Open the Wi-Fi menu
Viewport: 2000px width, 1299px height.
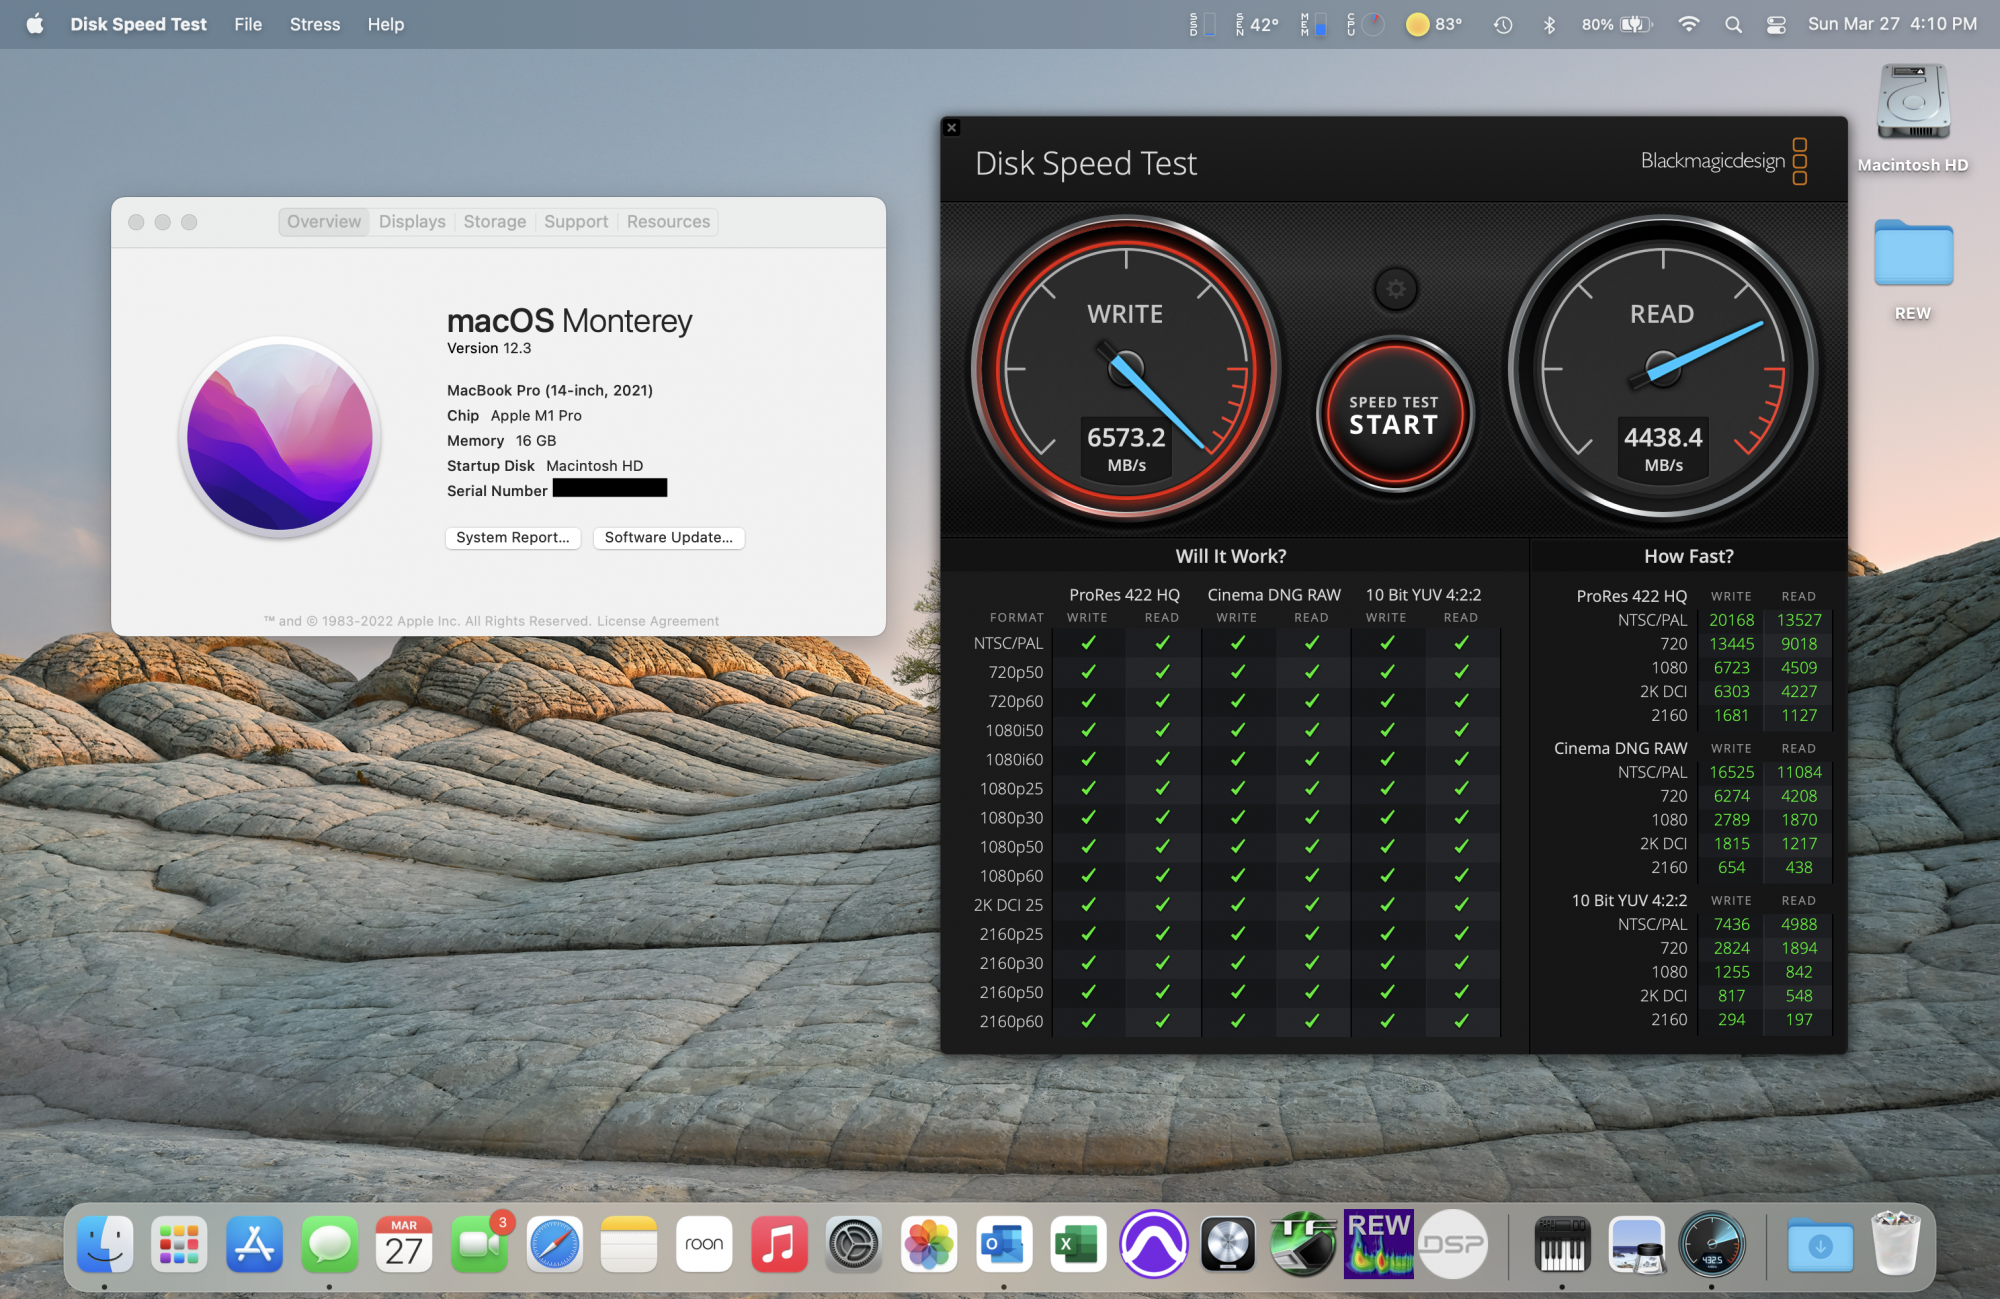click(x=1688, y=24)
